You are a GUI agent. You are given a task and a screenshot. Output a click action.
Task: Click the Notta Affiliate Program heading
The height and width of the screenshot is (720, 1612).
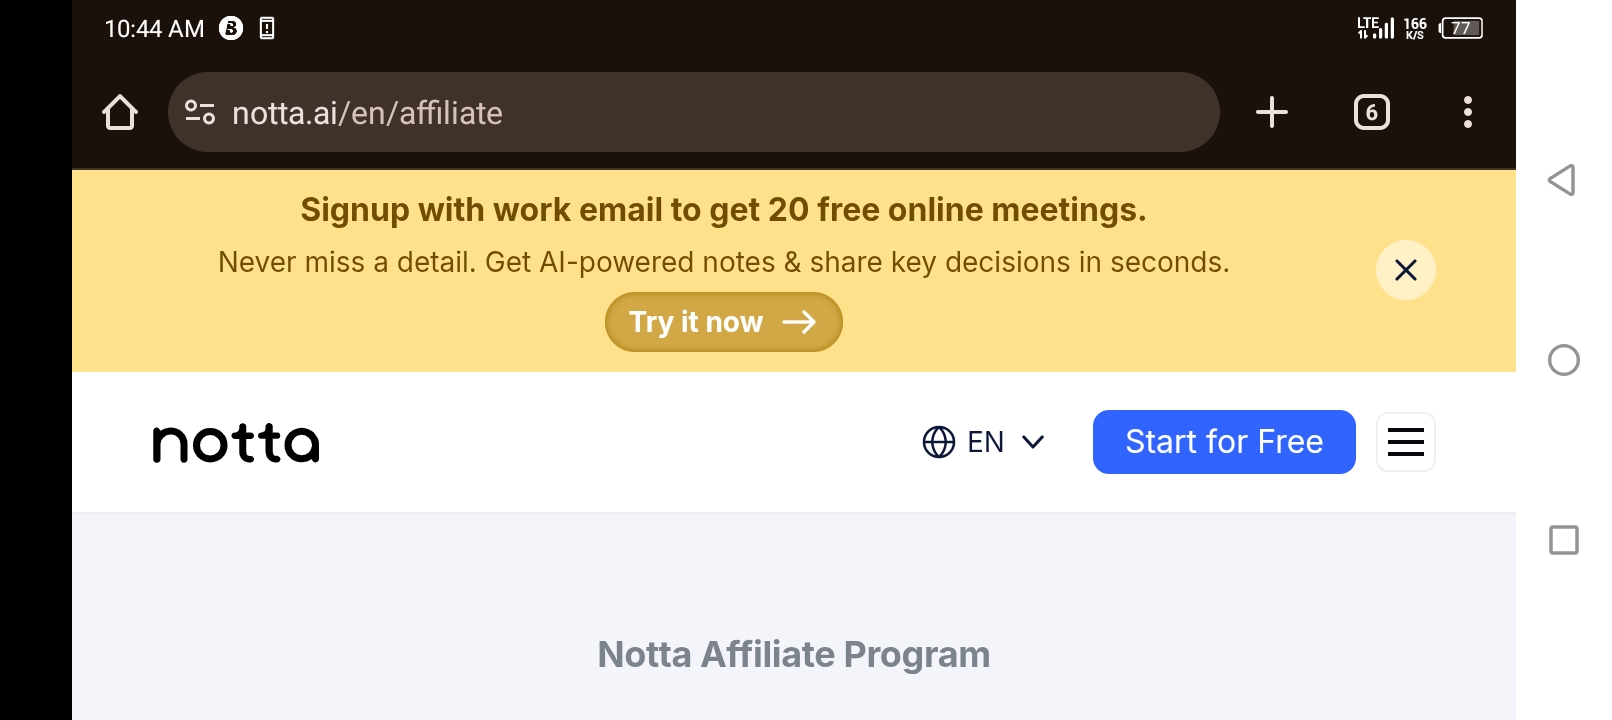click(794, 654)
